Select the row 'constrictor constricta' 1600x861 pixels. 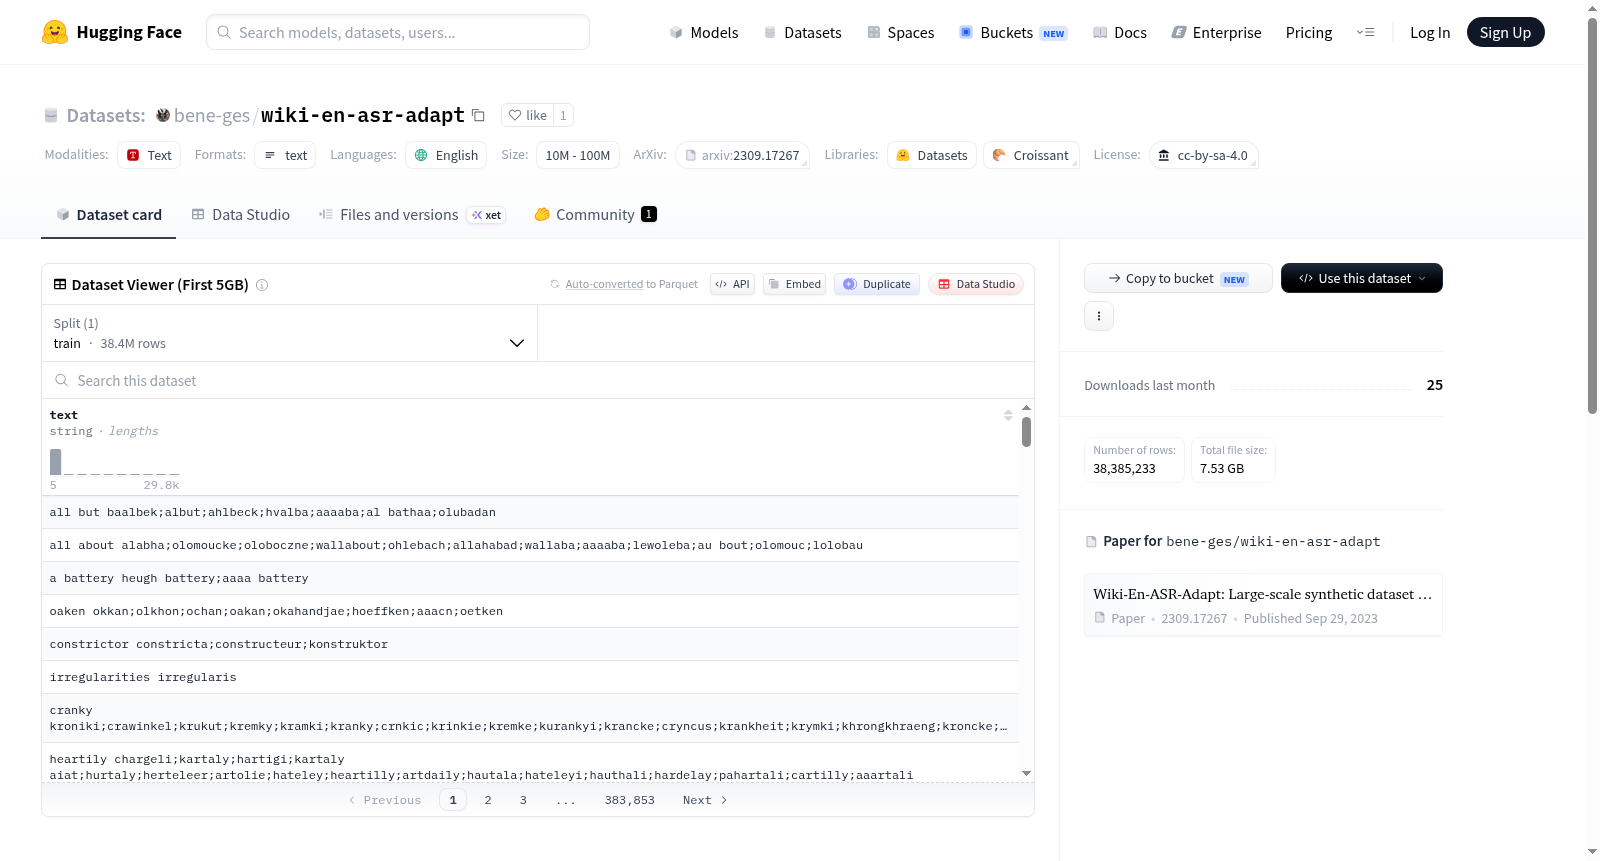tap(530, 644)
